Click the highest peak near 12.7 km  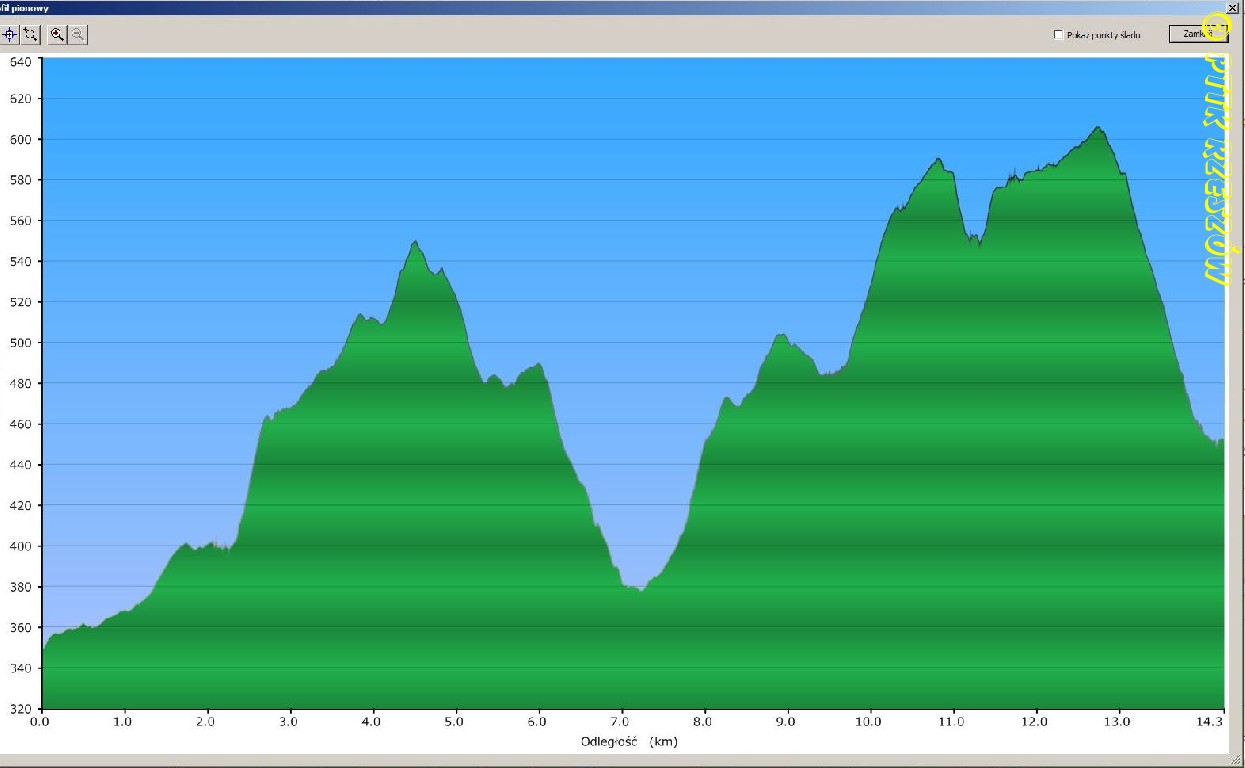point(1098,128)
